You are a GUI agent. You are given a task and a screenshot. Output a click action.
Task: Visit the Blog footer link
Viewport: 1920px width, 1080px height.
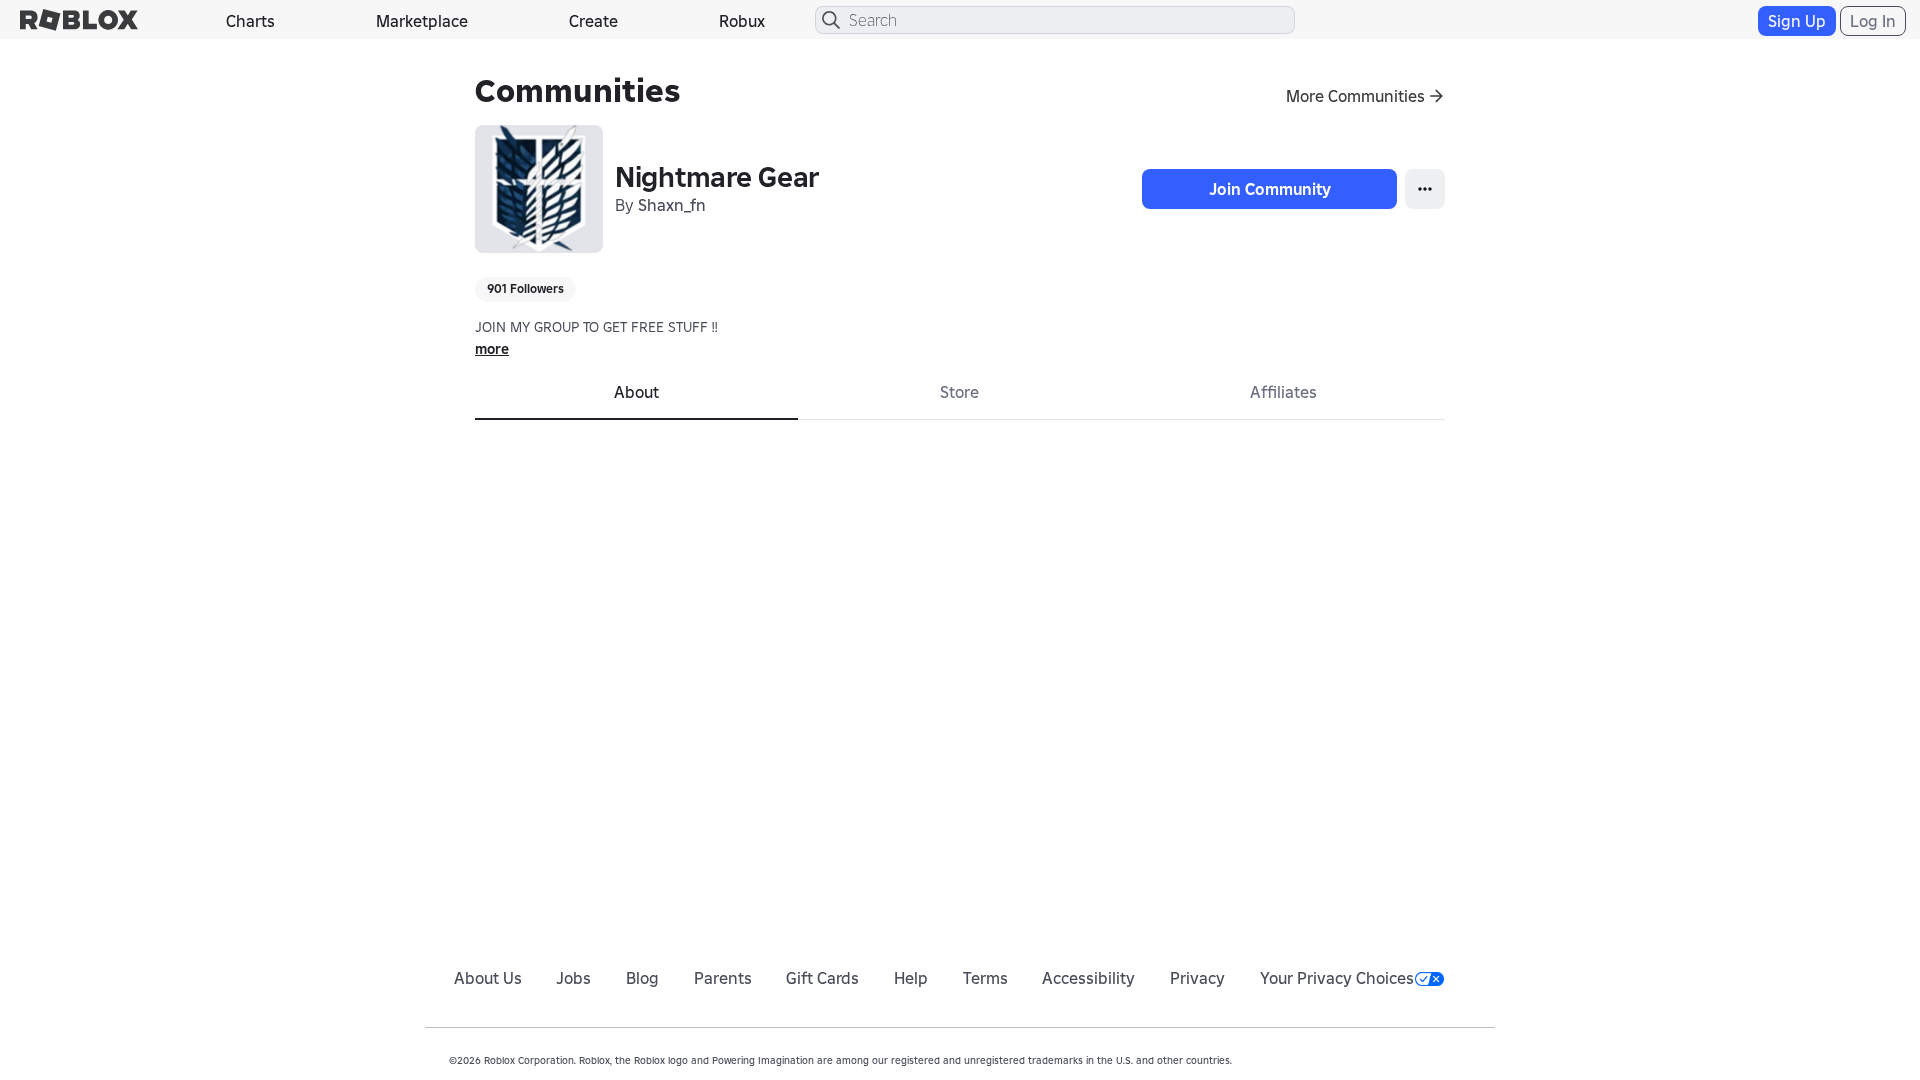pos(642,978)
